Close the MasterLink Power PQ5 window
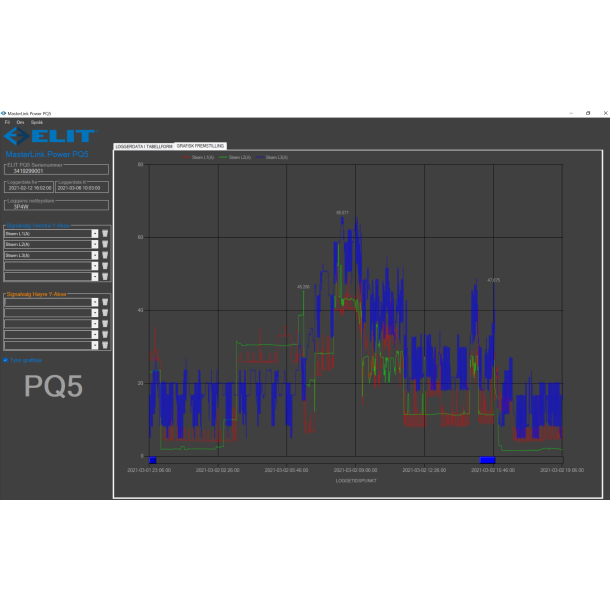 [605, 113]
